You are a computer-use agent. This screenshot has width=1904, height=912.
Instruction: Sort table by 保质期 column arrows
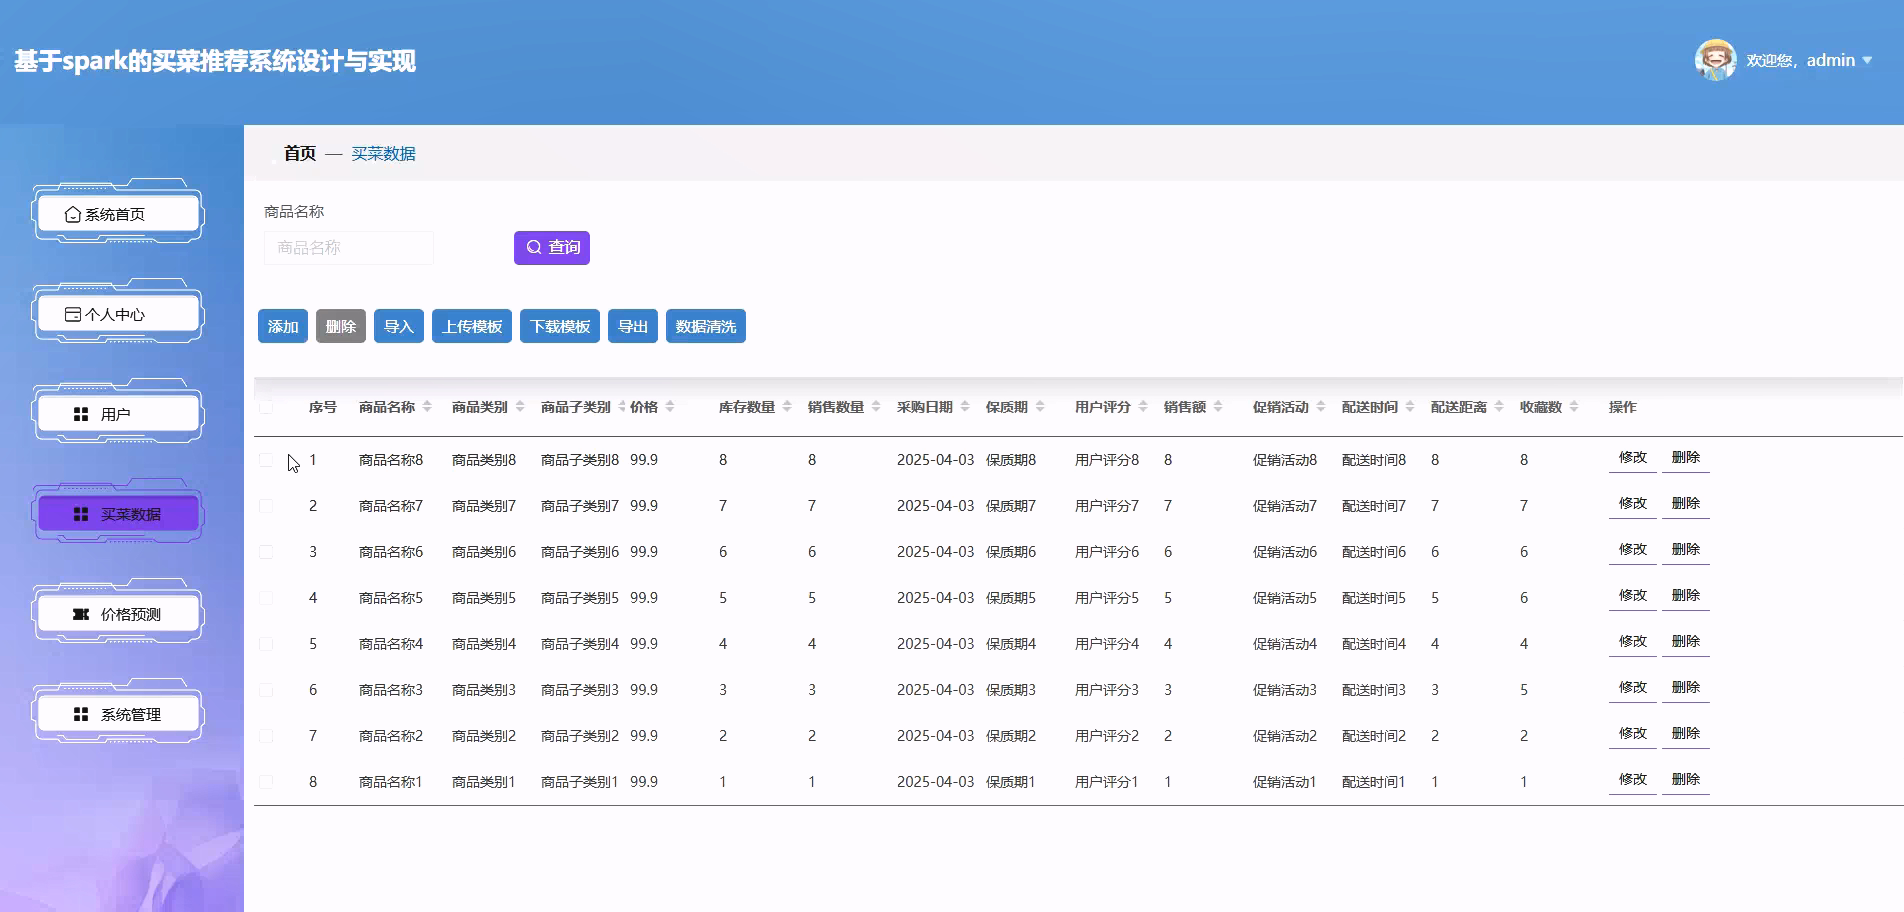1040,407
